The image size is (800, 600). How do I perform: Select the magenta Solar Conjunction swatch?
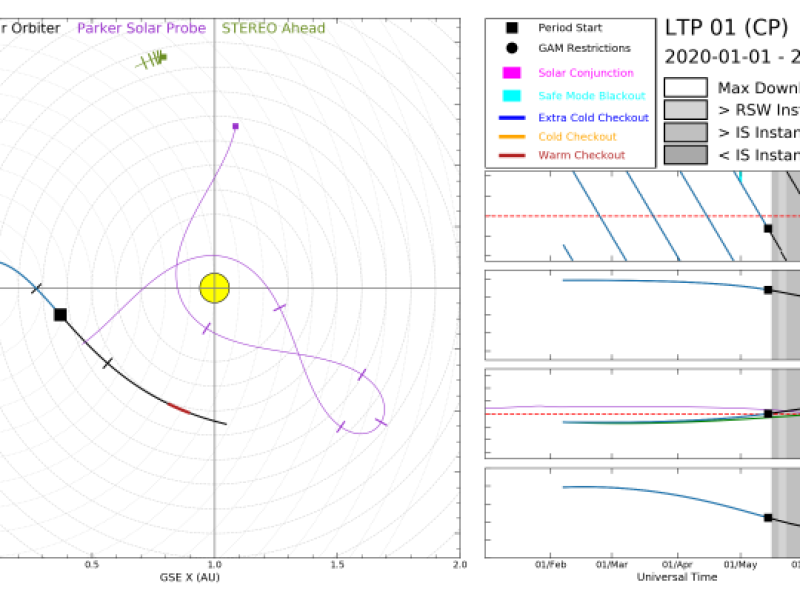coord(512,72)
